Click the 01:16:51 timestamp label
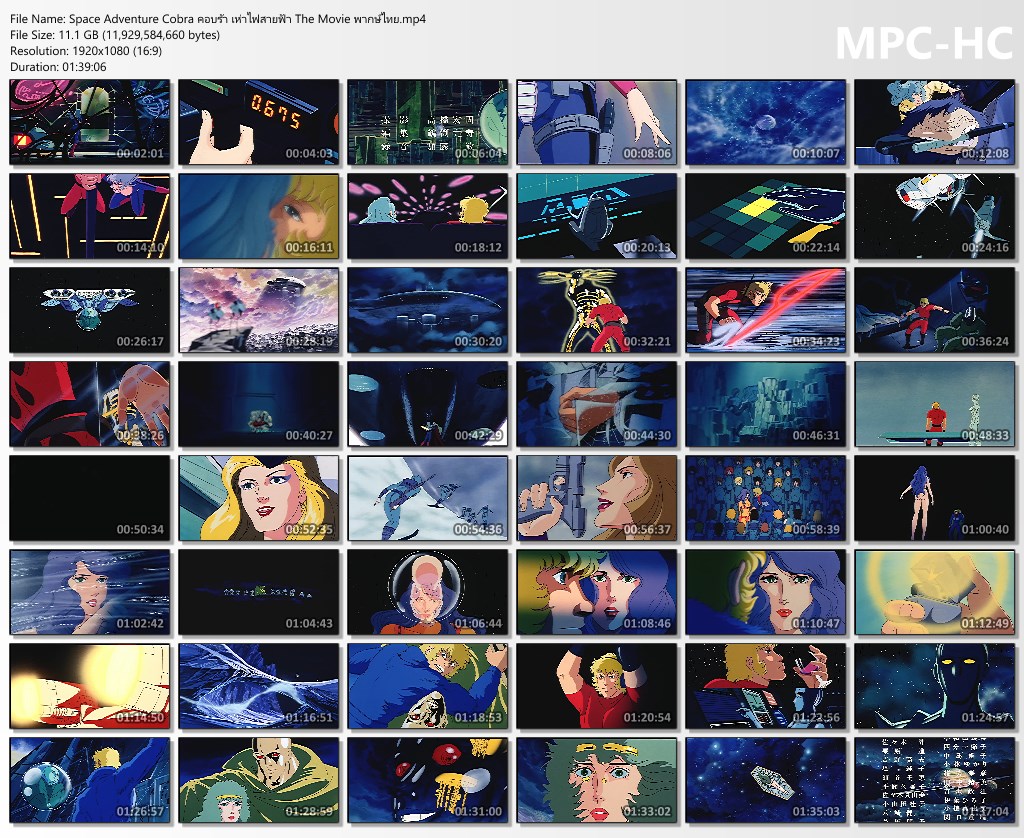This screenshot has height=838, width=1024. (309, 718)
